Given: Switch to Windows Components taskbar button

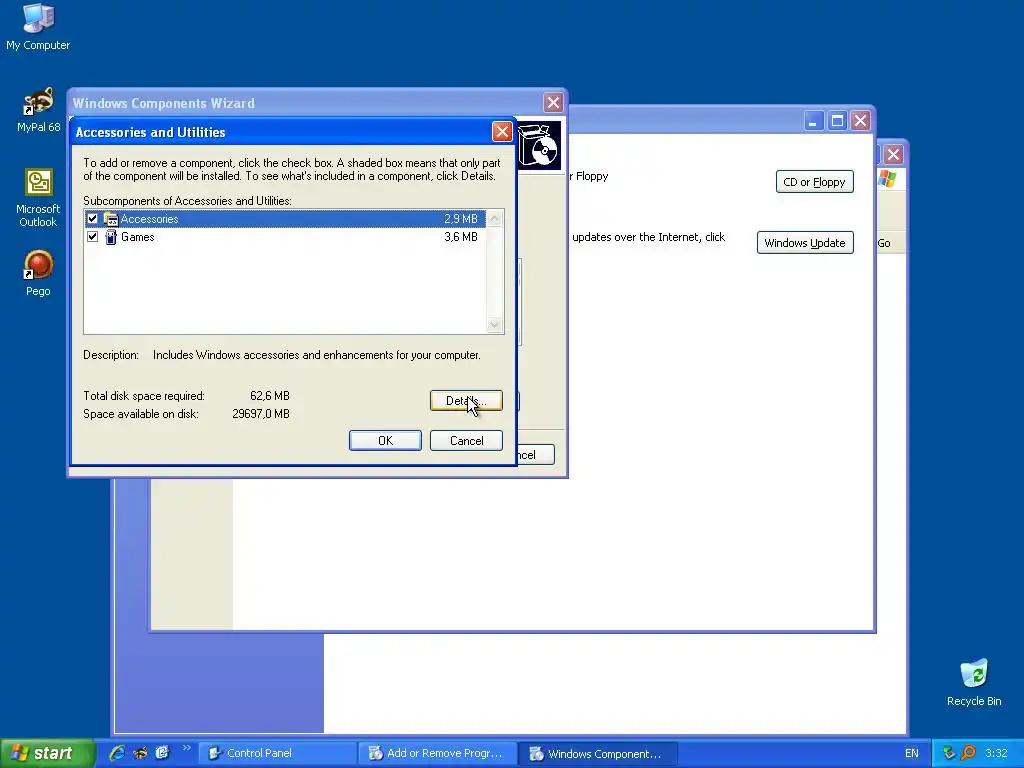Looking at the screenshot, I should (598, 753).
